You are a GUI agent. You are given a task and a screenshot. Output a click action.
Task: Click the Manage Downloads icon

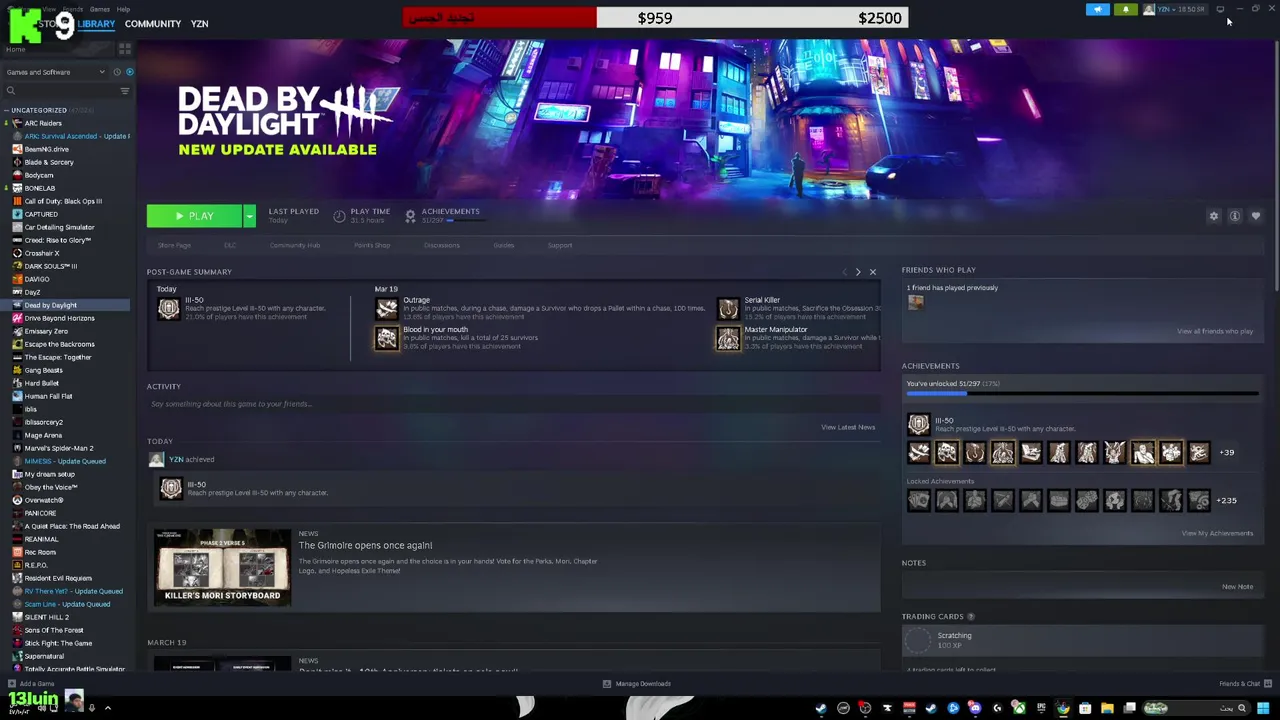[606, 684]
